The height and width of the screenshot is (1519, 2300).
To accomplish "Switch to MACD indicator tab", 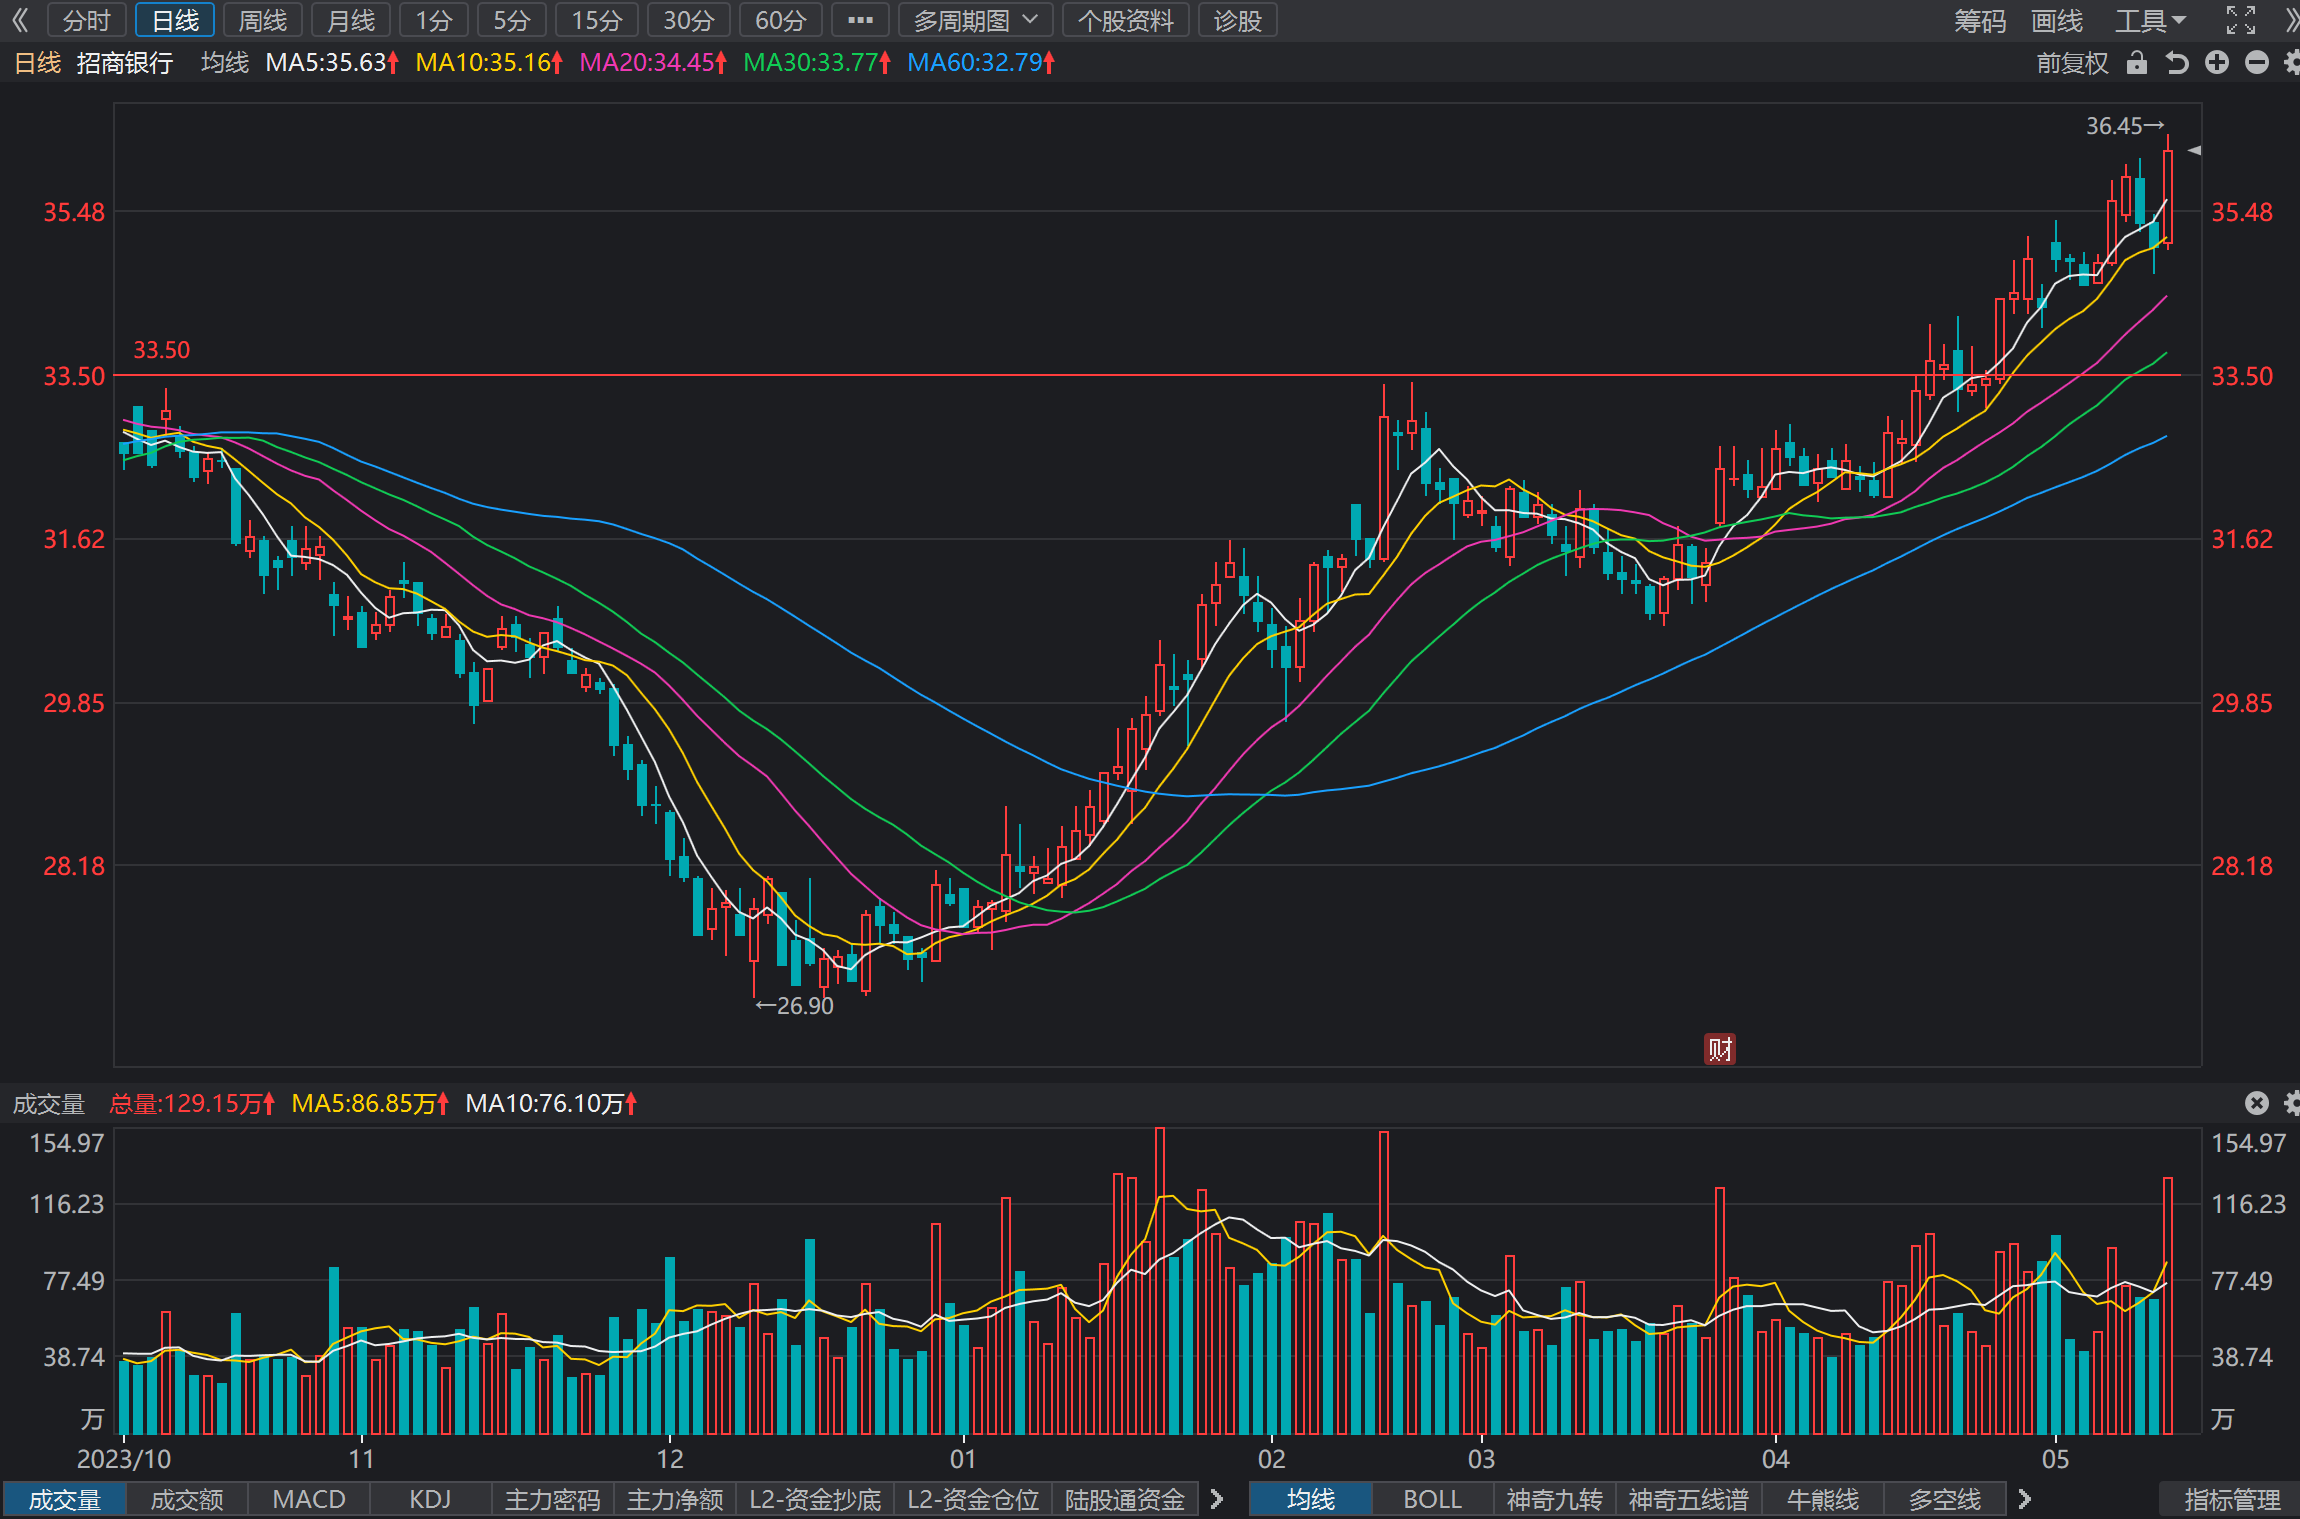I will click(x=309, y=1500).
